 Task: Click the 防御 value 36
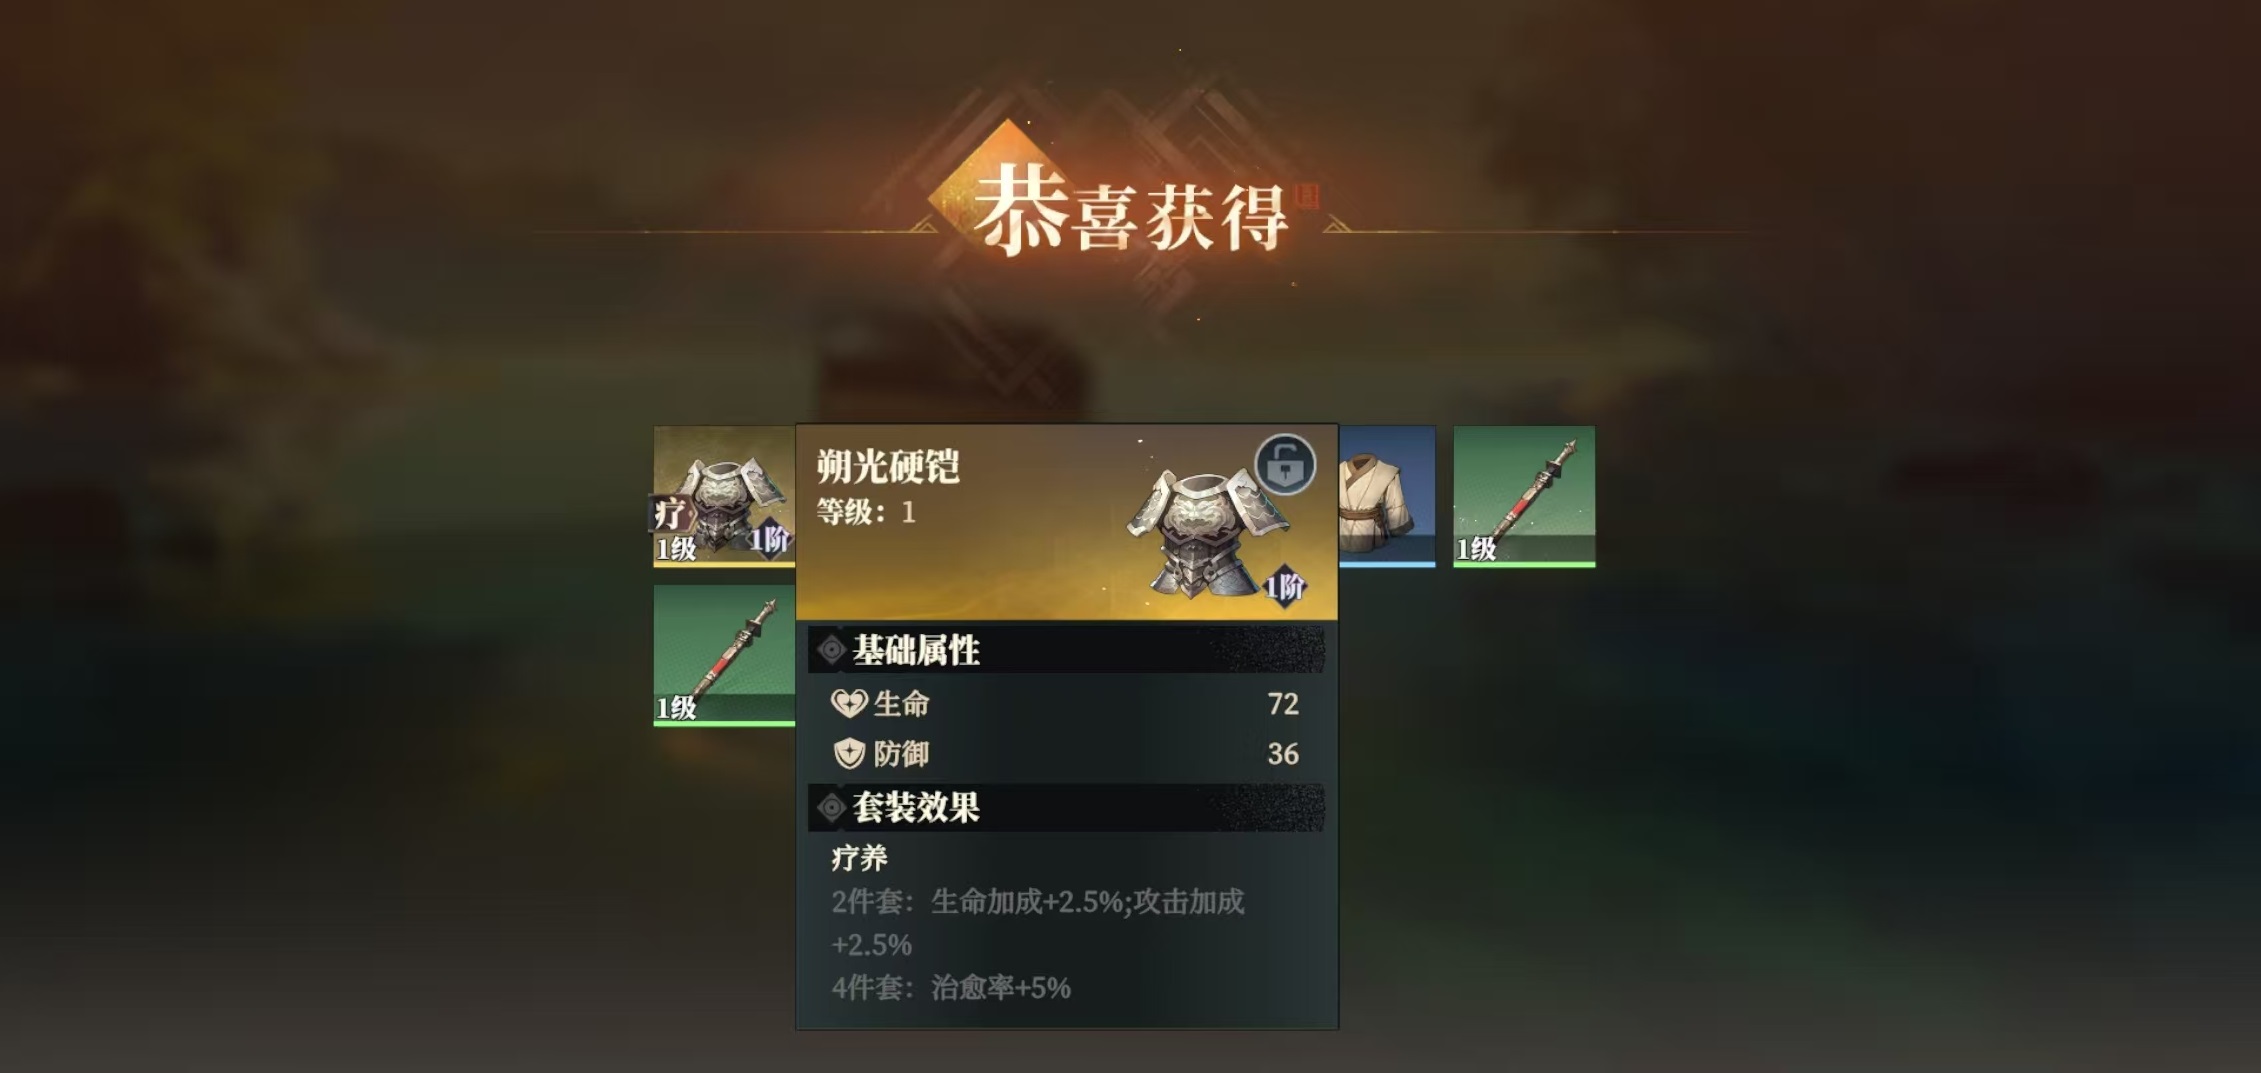pyautogui.click(x=1283, y=753)
